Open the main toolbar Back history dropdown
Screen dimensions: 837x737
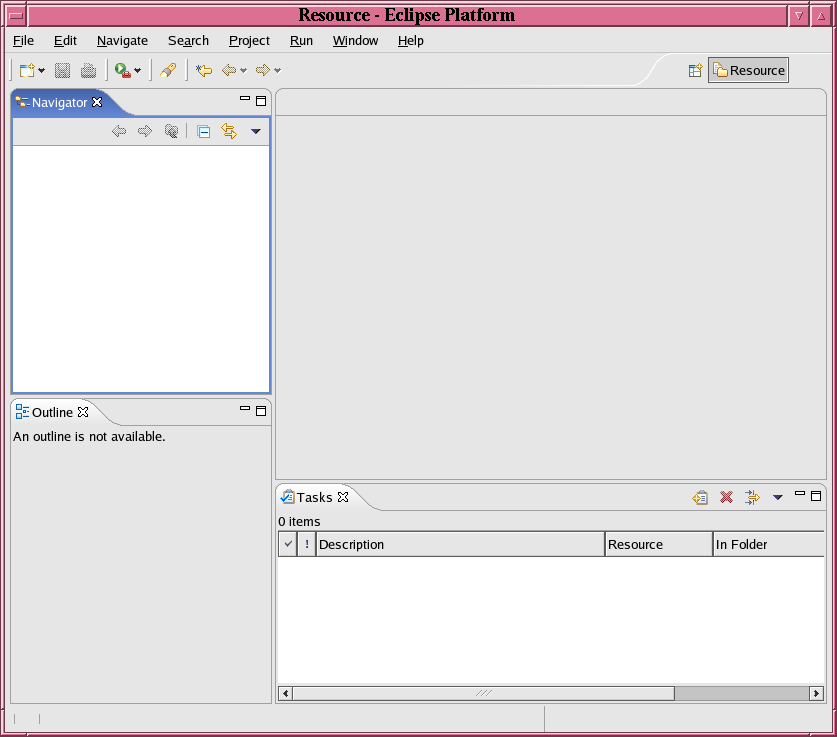coord(243,70)
